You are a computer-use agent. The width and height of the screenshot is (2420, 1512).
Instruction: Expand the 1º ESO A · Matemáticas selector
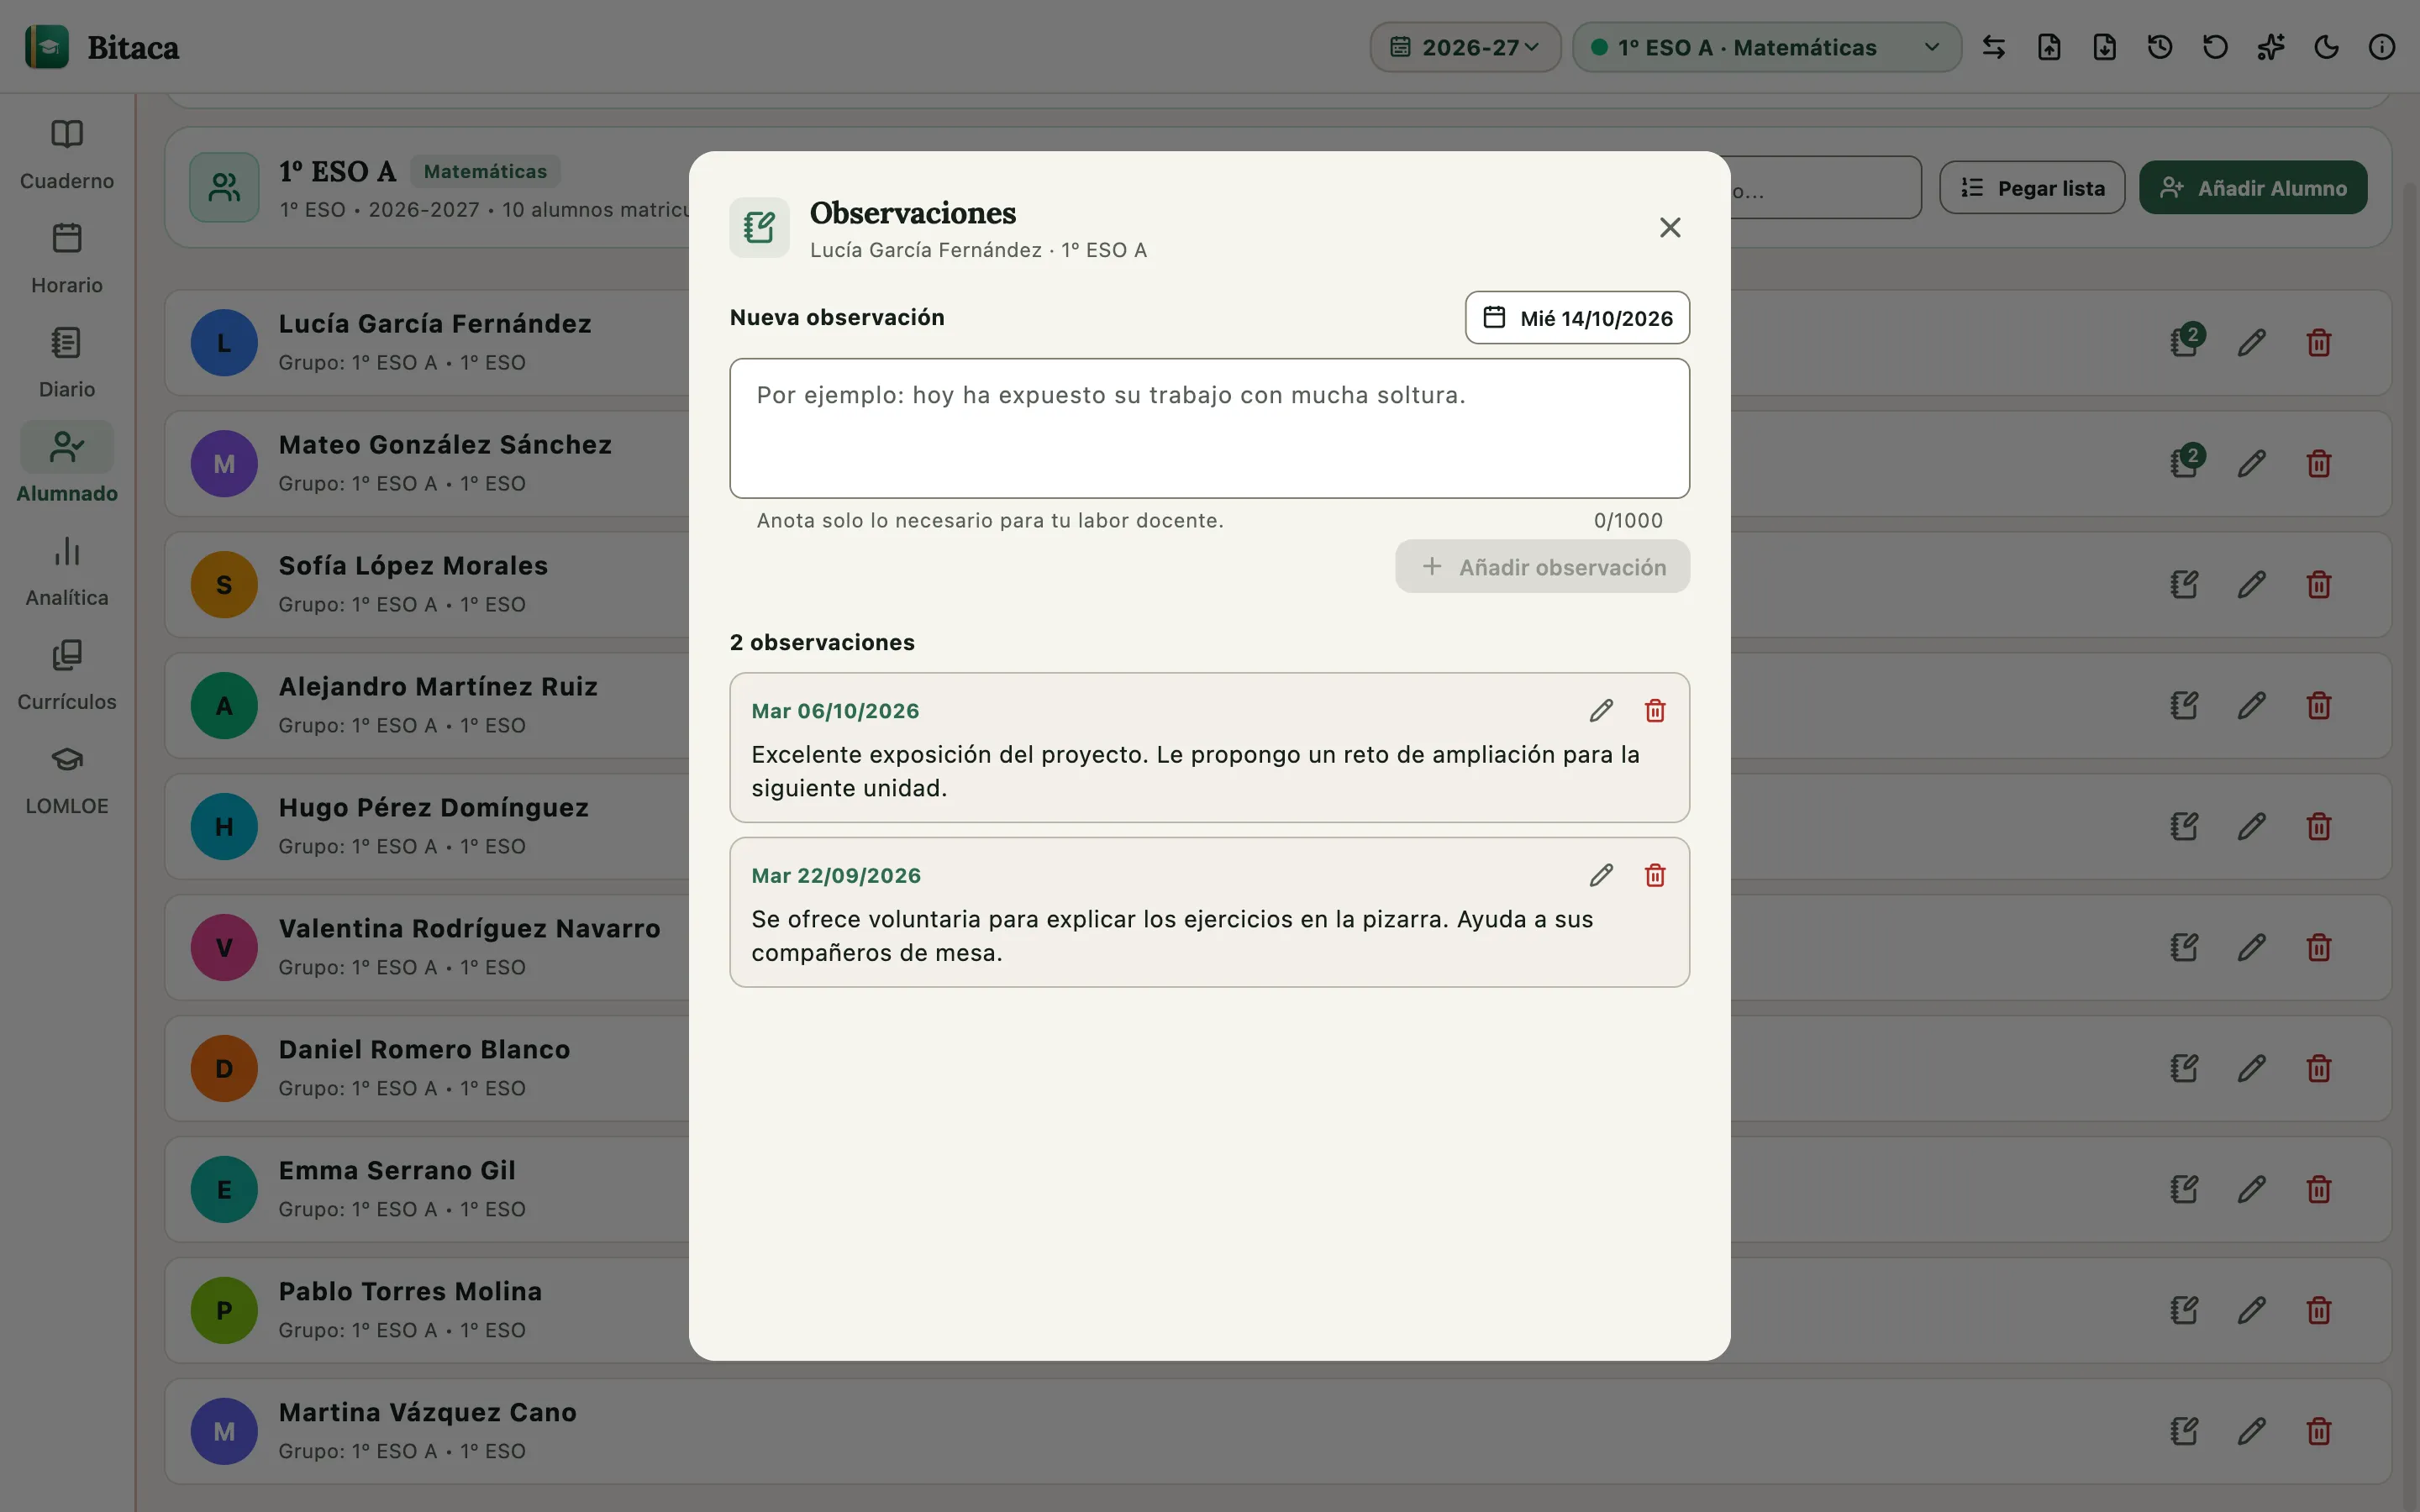pyautogui.click(x=1767, y=47)
